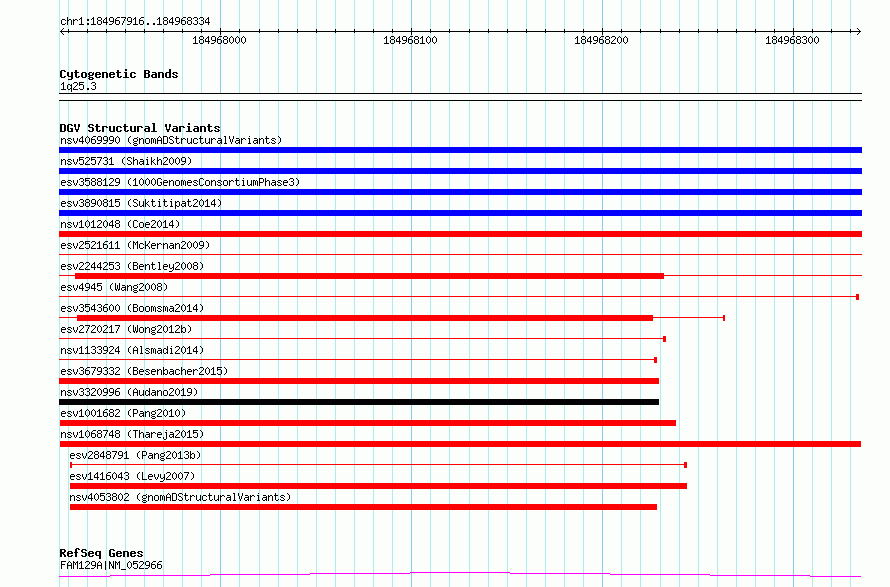Select the thick red Boomsma2014 variant bar
This screenshot has width=890, height=587.
(x=365, y=318)
